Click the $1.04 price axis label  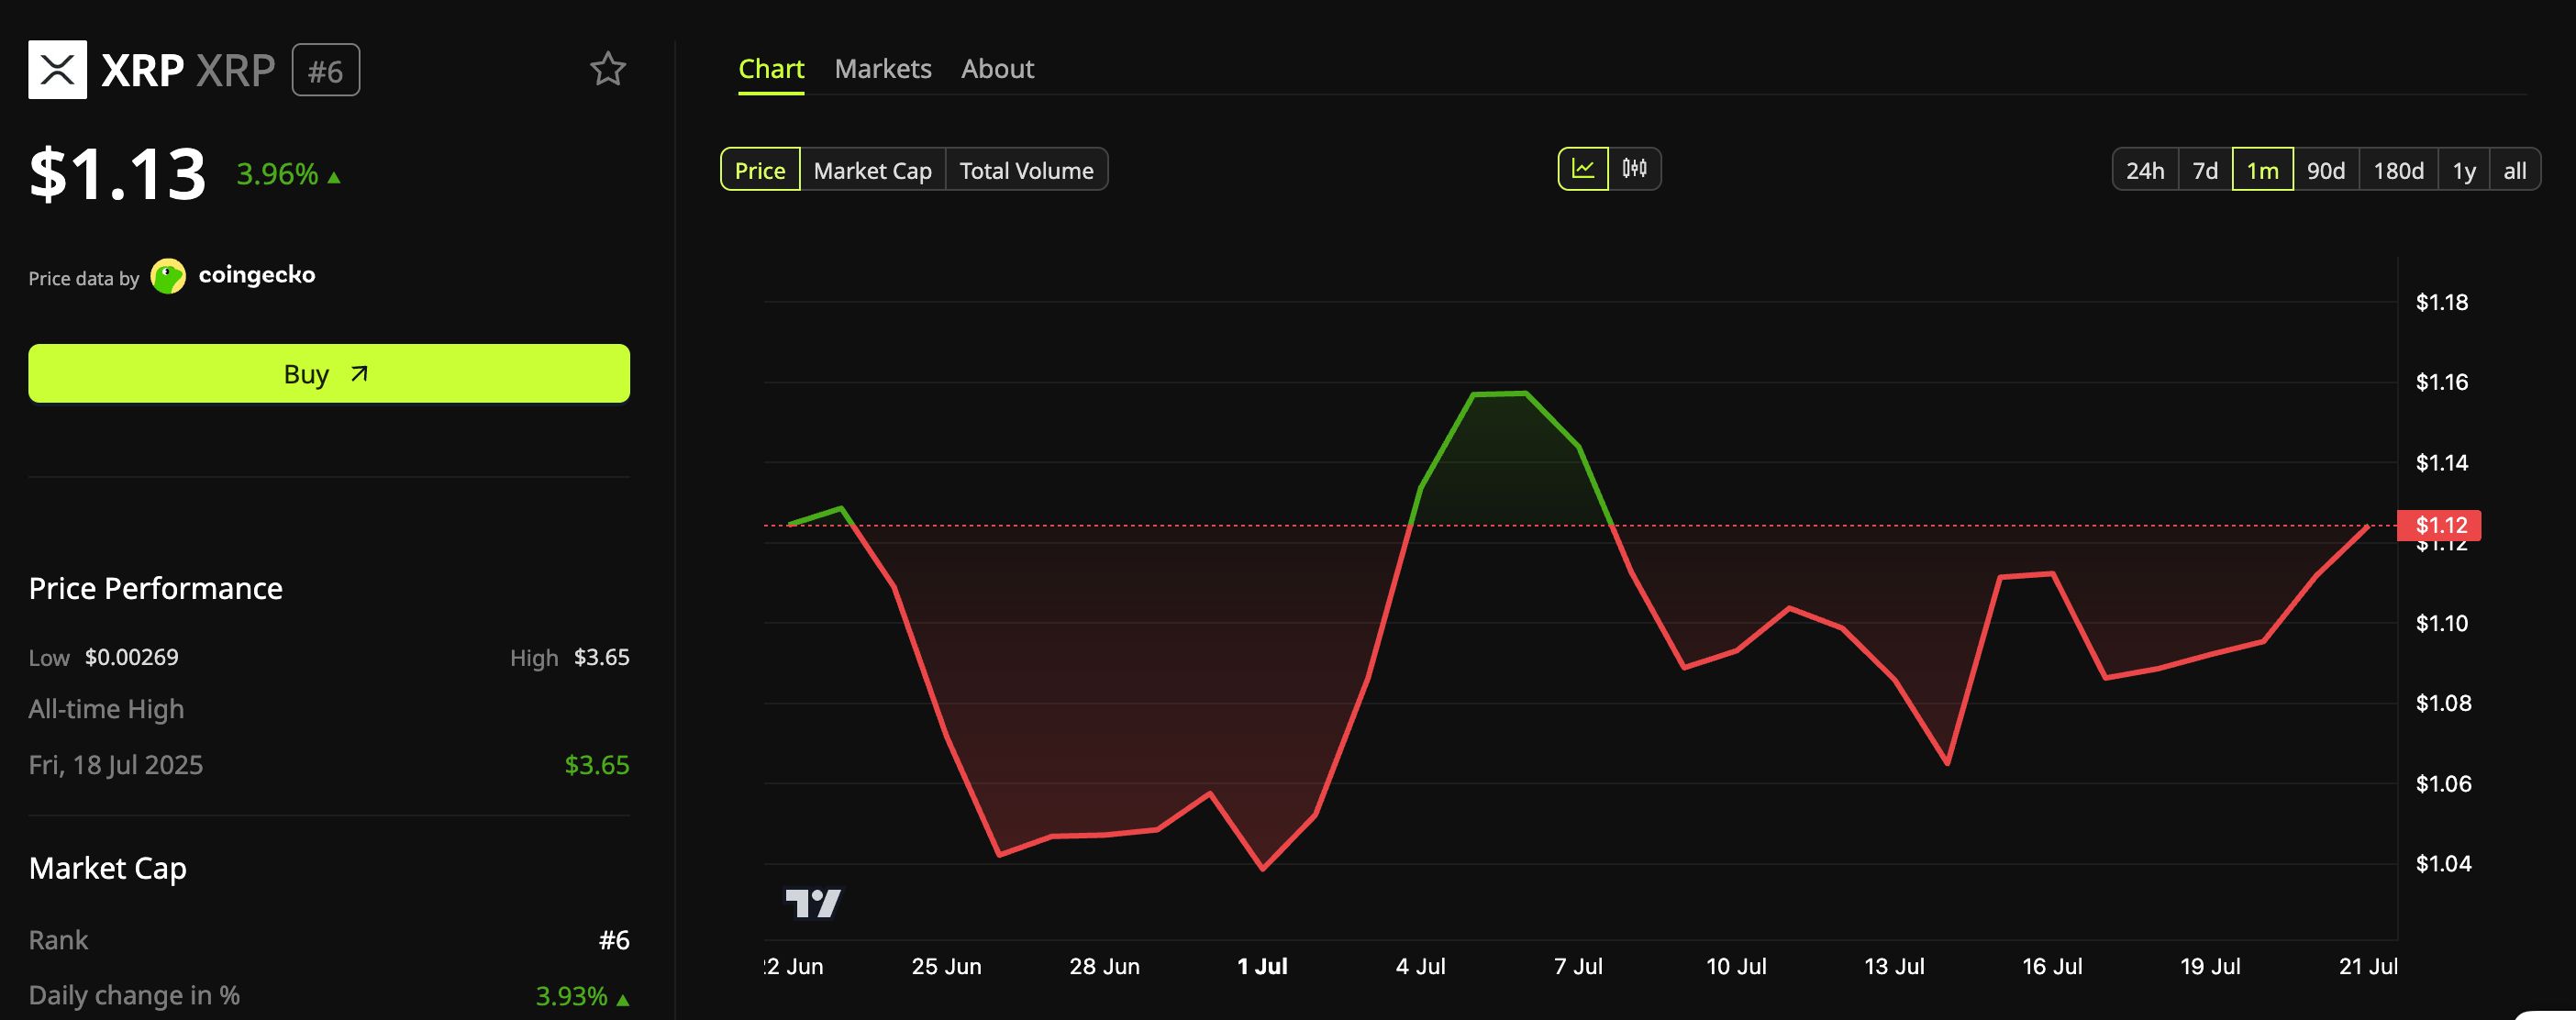point(2443,864)
